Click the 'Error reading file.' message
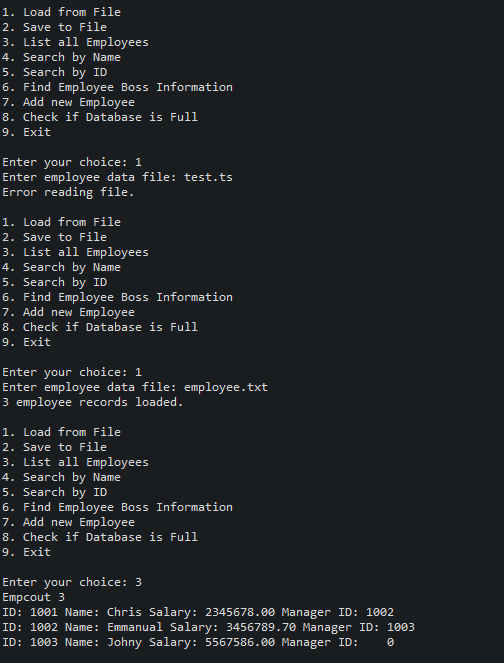 [x=68, y=192]
